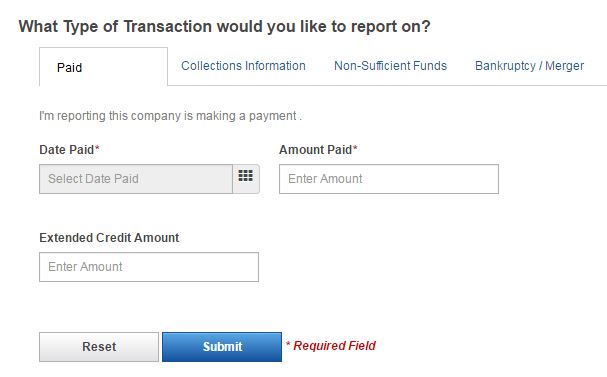Click the word payment in the description

click(x=273, y=116)
